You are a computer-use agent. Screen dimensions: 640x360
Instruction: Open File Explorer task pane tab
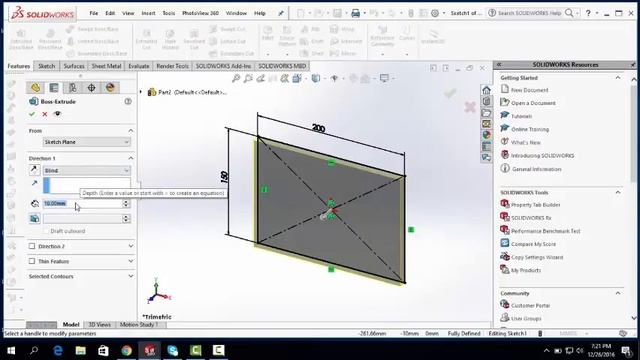[x=486, y=113]
